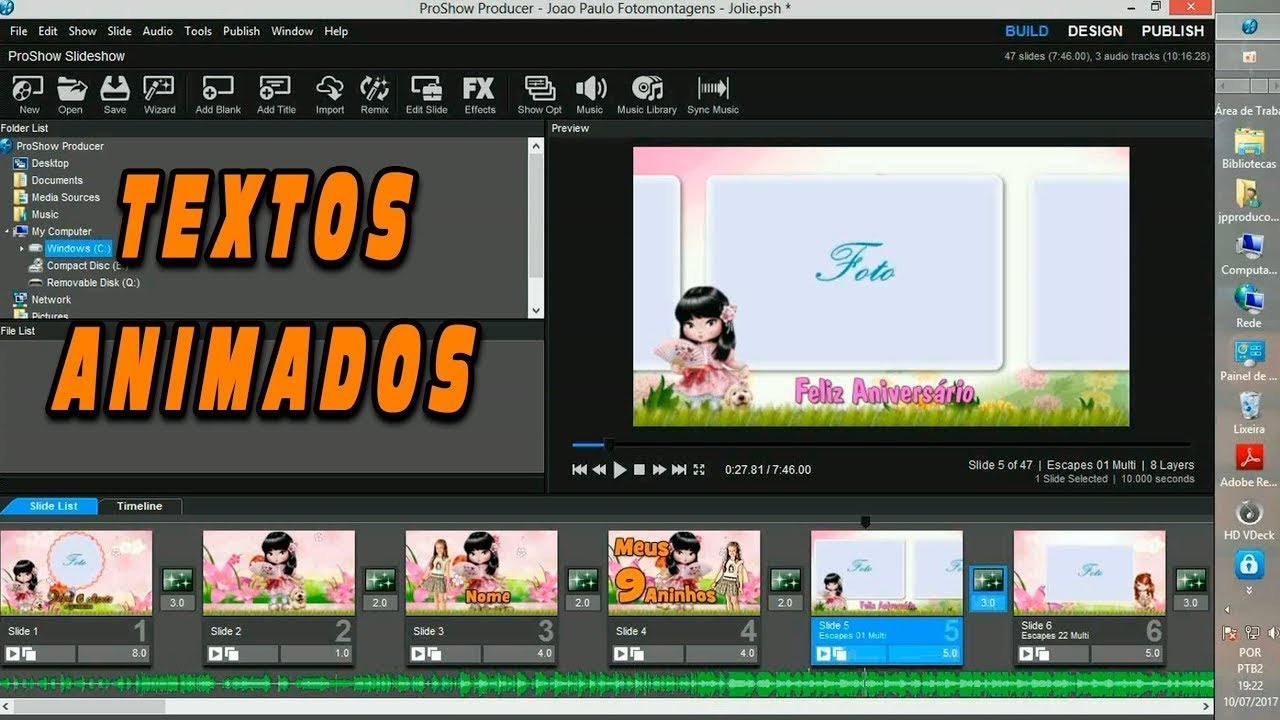Screen dimensions: 1280x720
Task: Jump to the first slide in preview
Action: pyautogui.click(x=579, y=469)
